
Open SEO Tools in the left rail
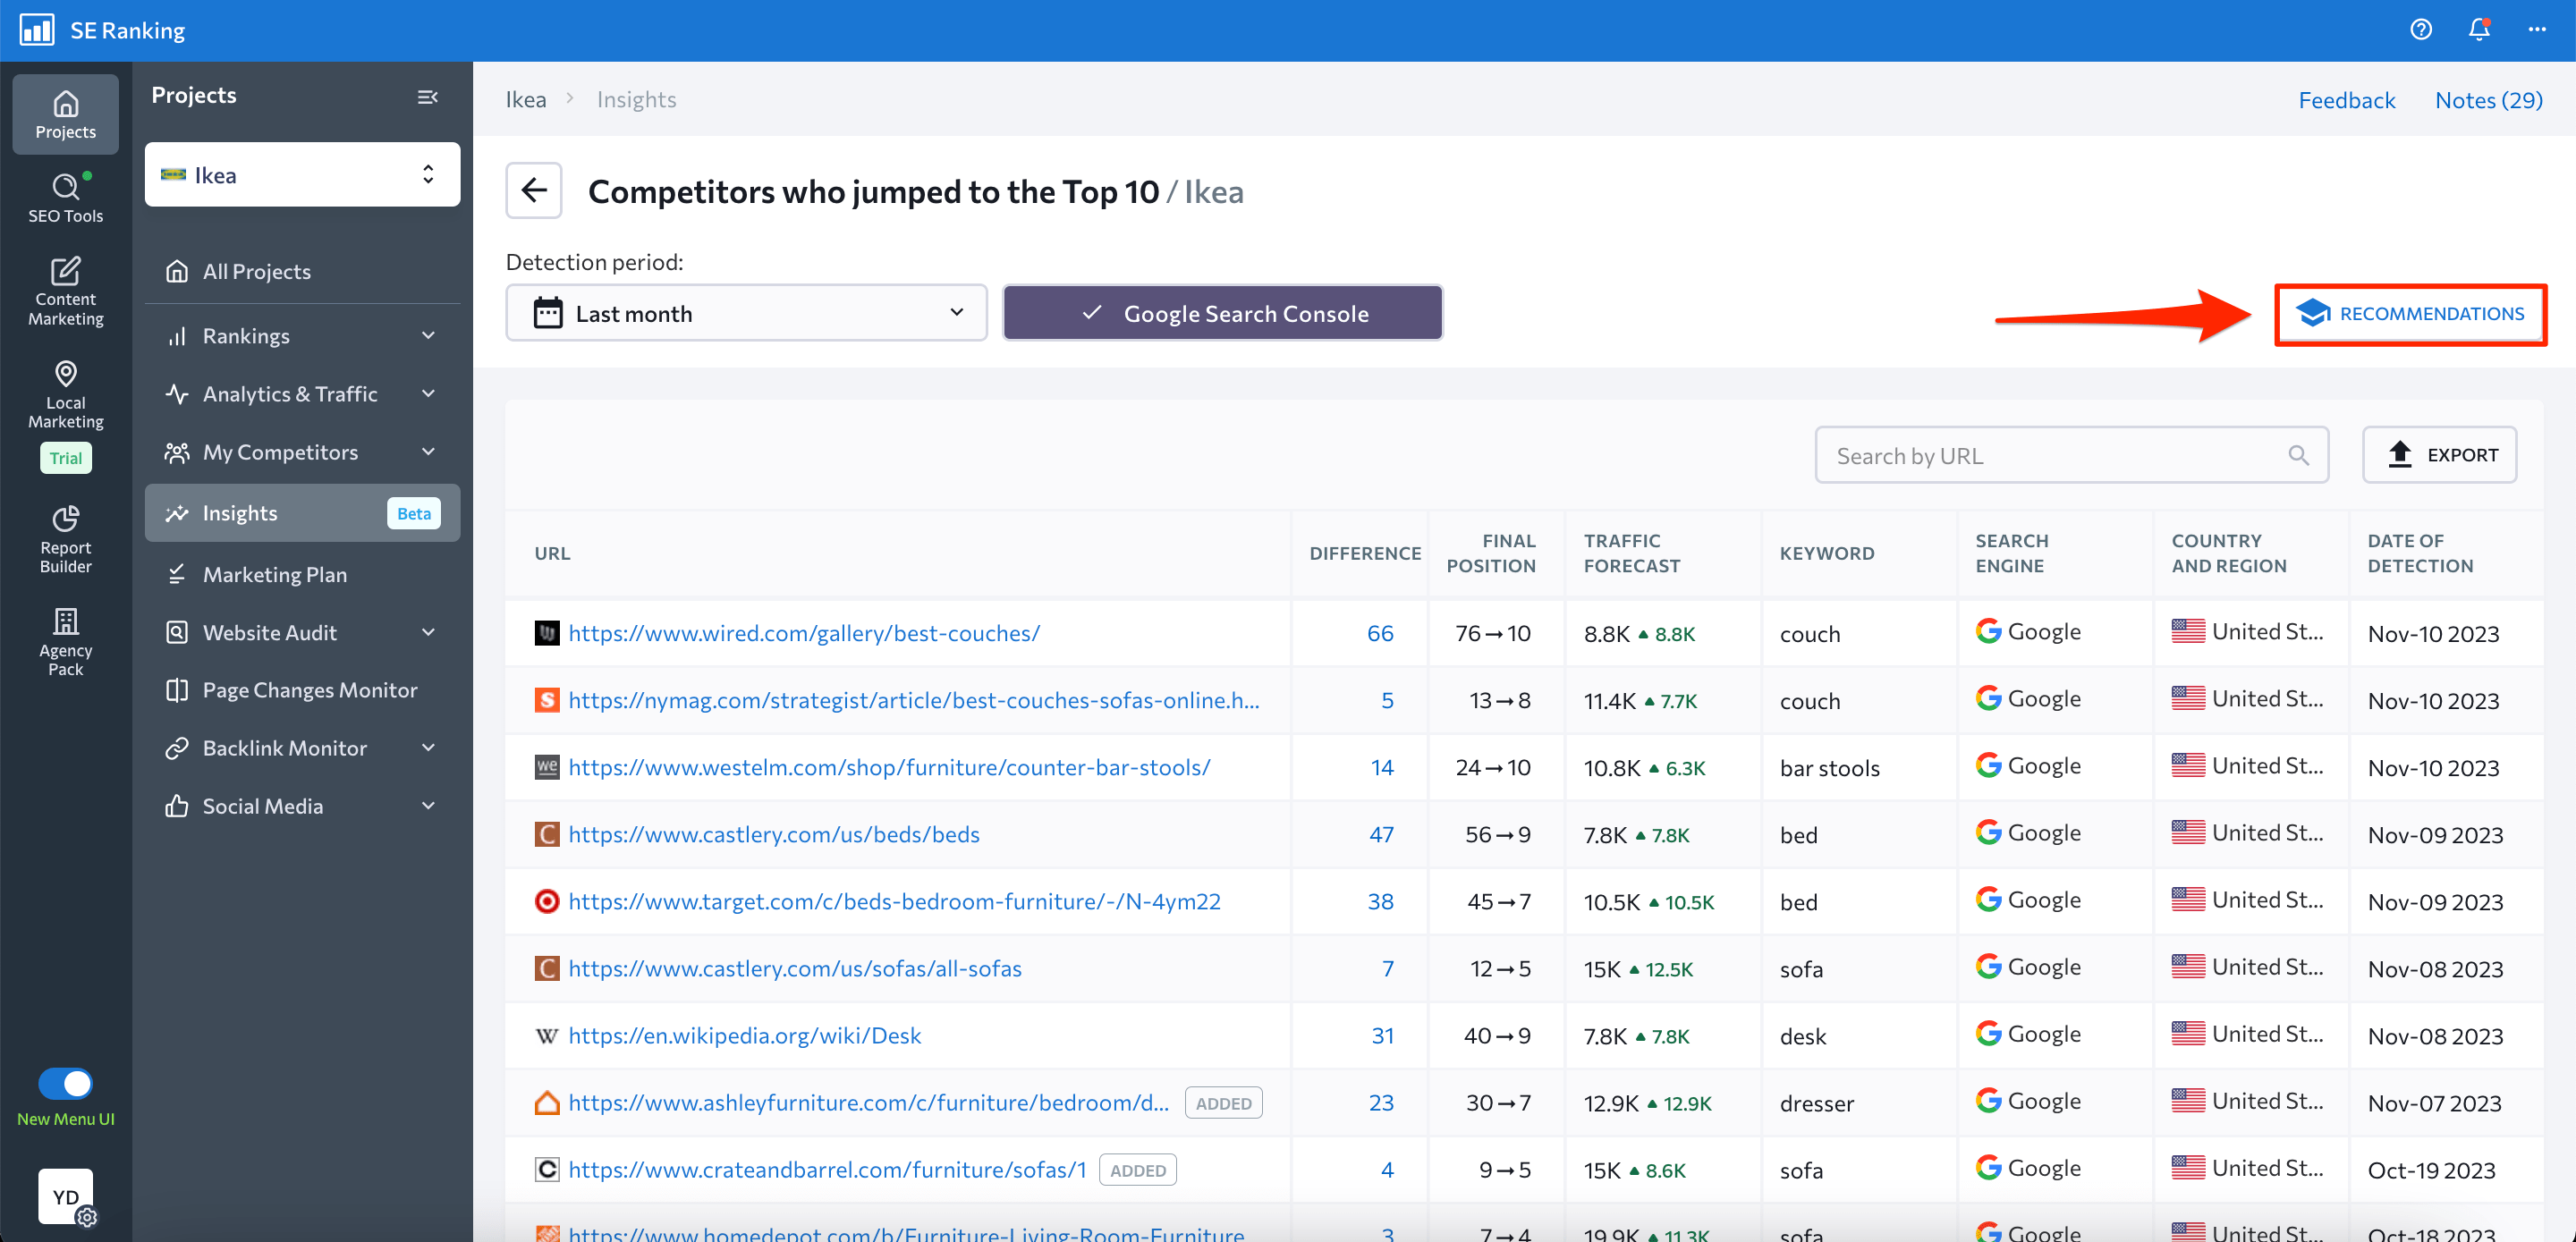pyautogui.click(x=66, y=198)
